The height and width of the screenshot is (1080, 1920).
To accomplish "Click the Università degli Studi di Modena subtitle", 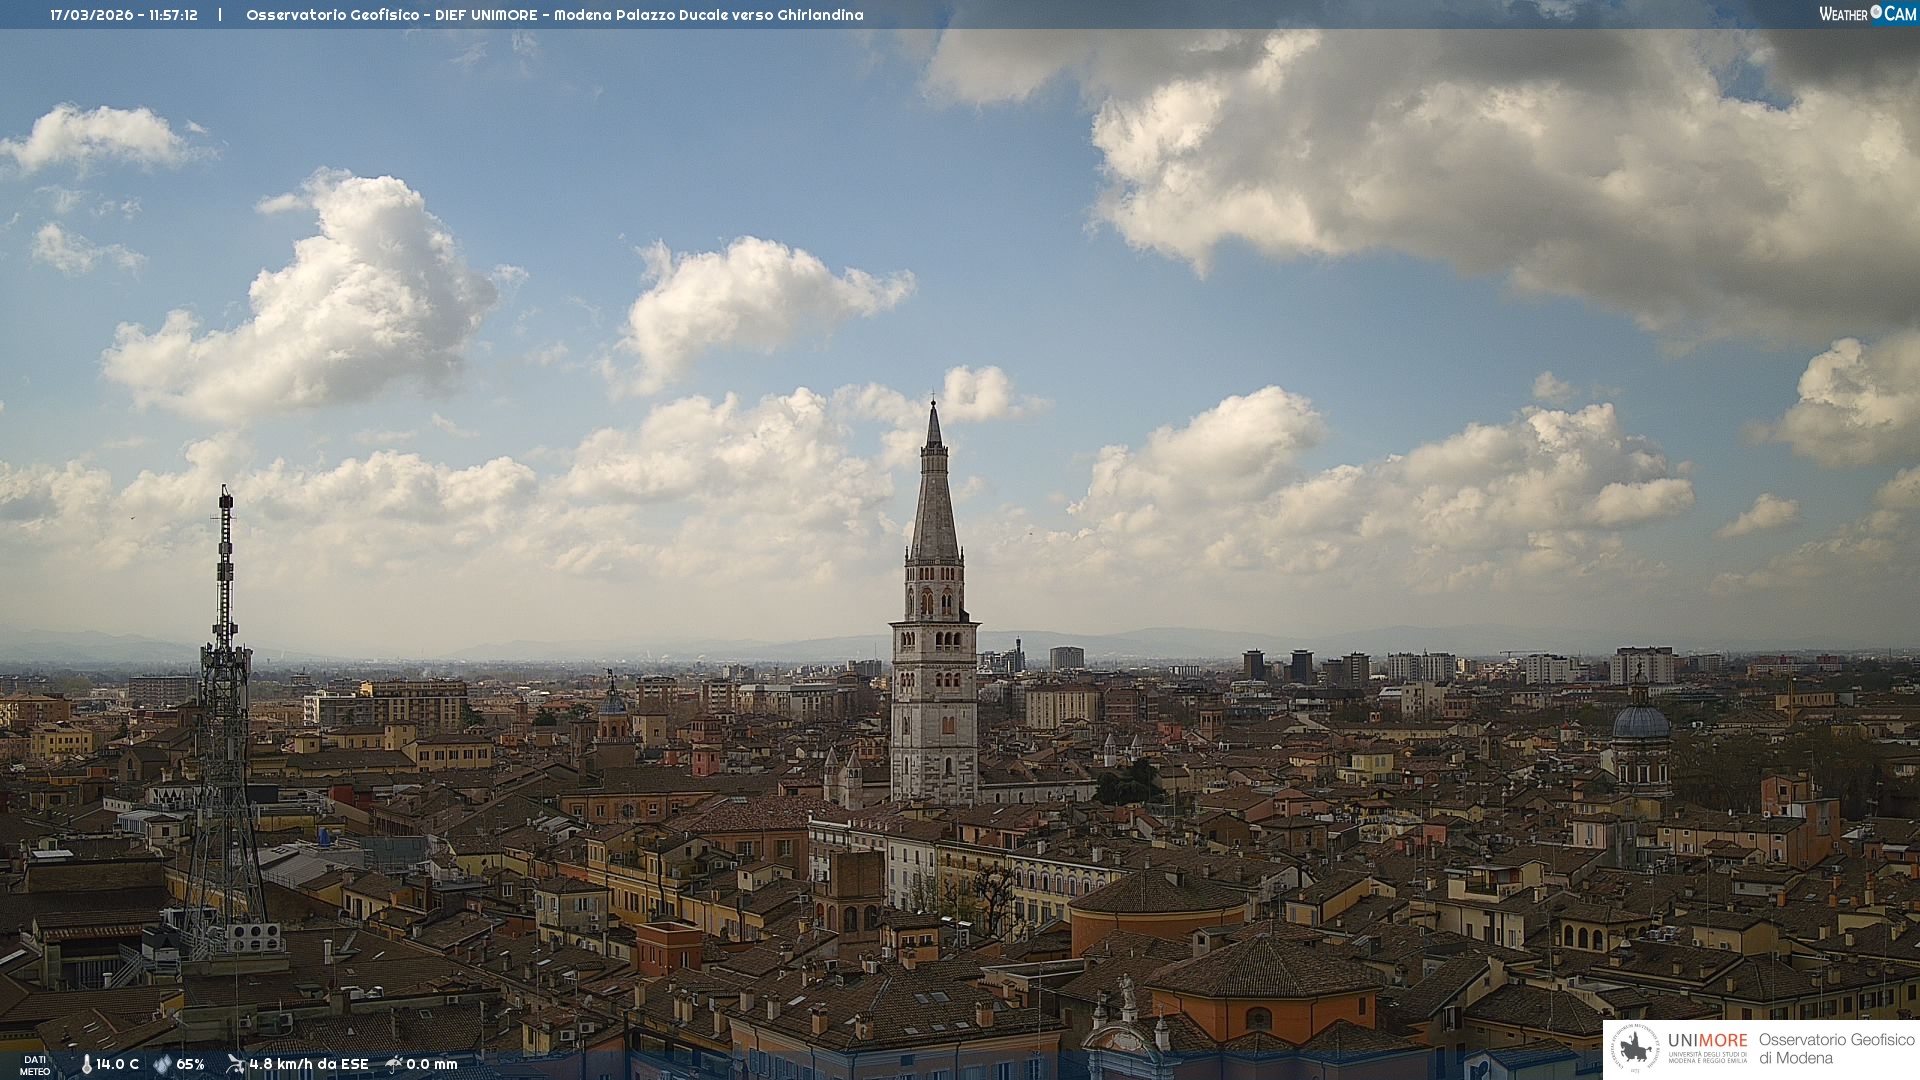I will click(x=1707, y=1058).
